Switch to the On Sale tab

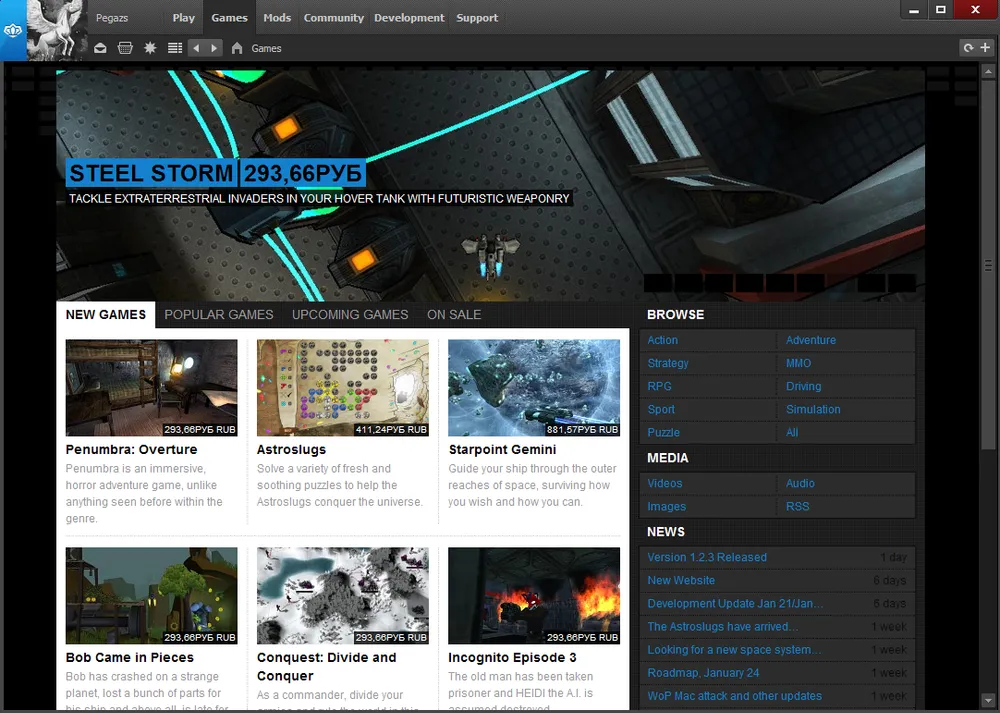454,315
